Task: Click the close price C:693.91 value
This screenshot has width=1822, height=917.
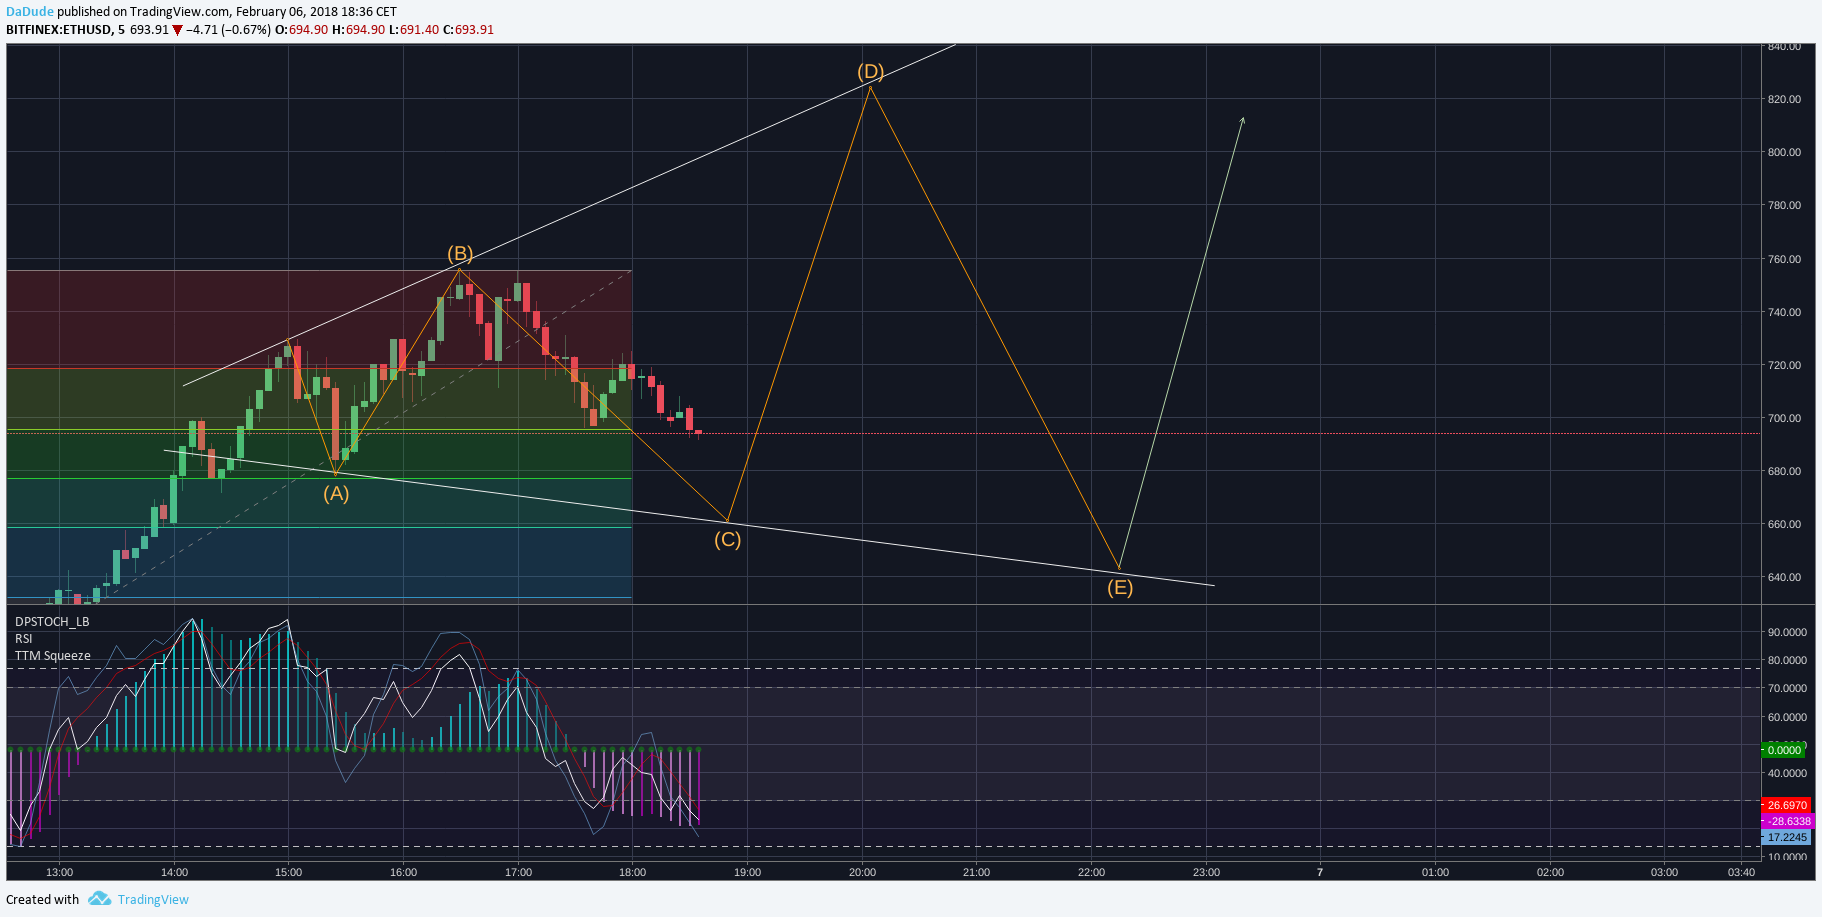Action: tap(469, 30)
